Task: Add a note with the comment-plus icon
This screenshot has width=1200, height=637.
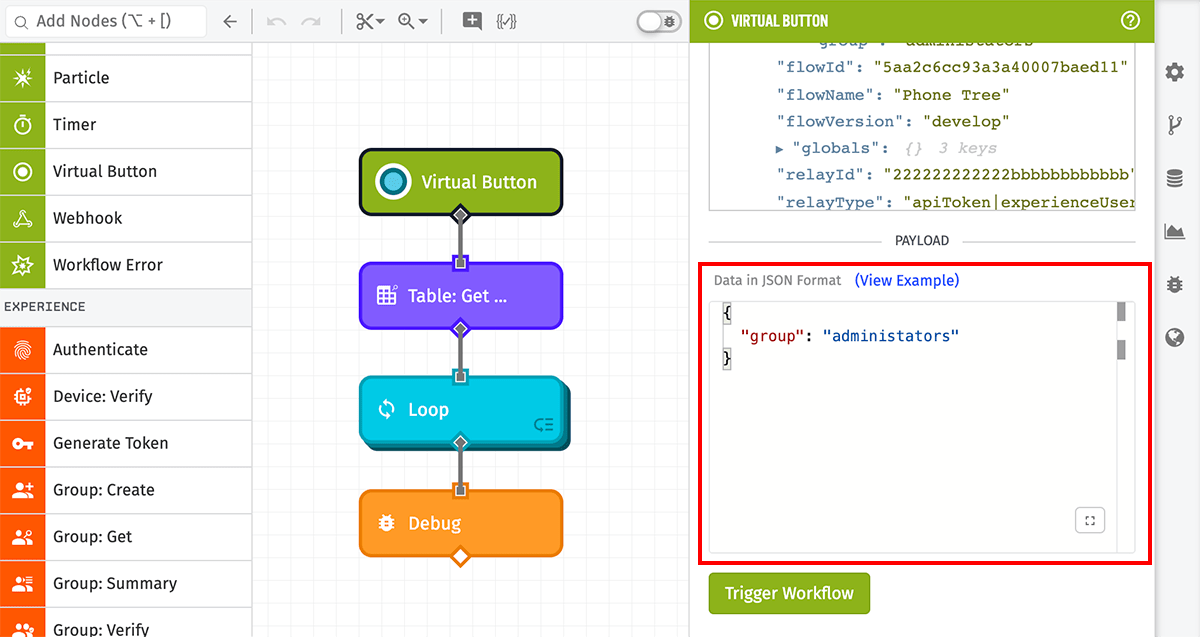Action: [472, 21]
